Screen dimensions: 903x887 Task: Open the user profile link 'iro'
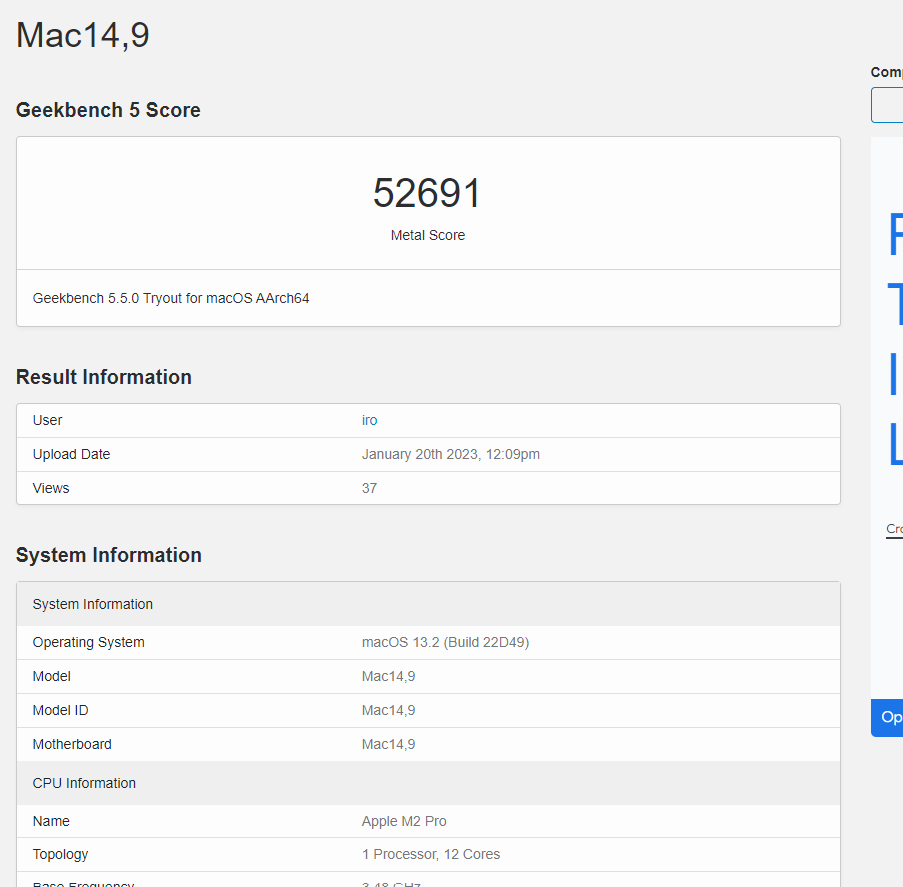(x=369, y=420)
